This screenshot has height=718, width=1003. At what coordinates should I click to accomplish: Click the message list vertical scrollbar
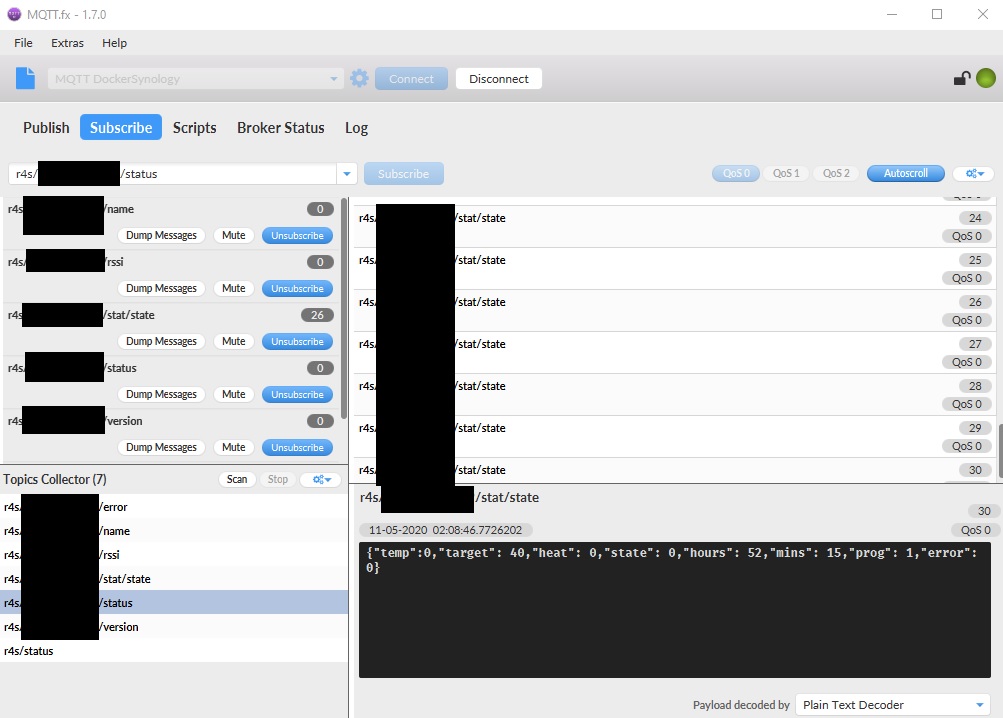(998, 448)
